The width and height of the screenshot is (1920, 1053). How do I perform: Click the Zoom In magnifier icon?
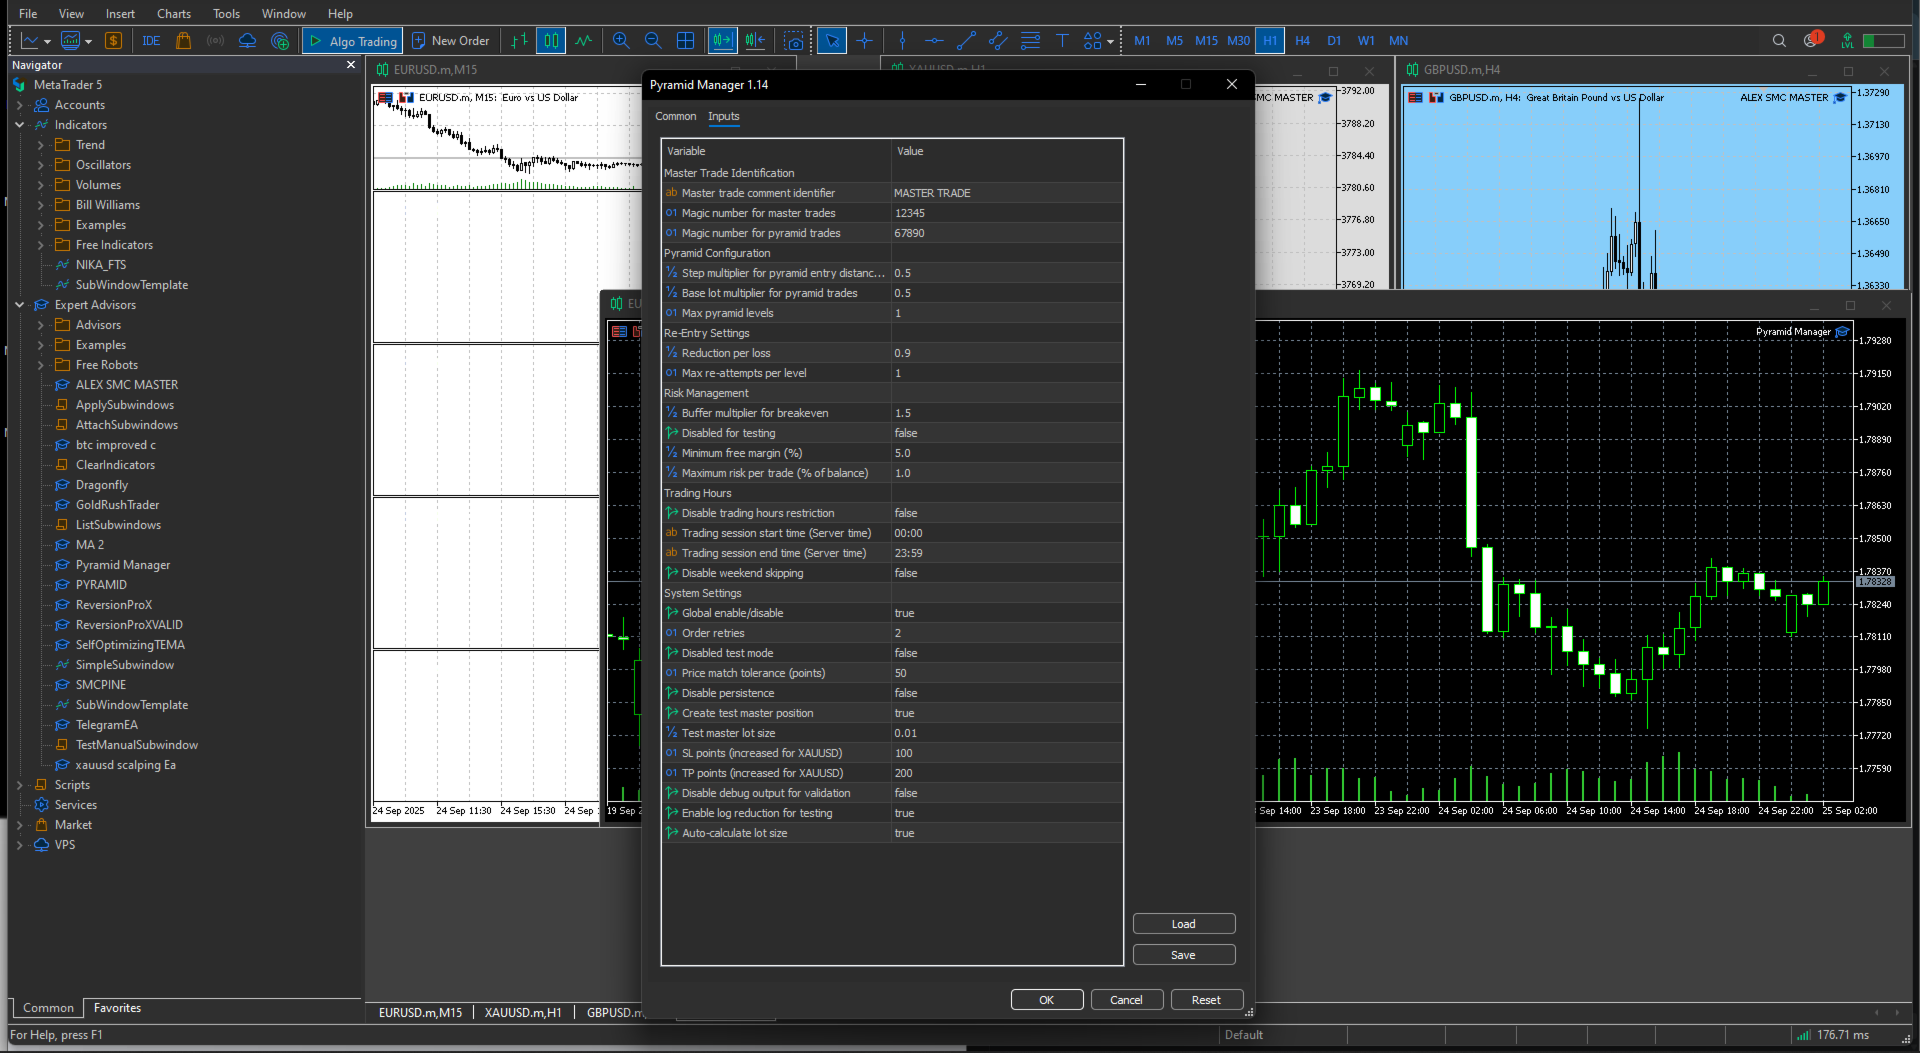(x=621, y=41)
